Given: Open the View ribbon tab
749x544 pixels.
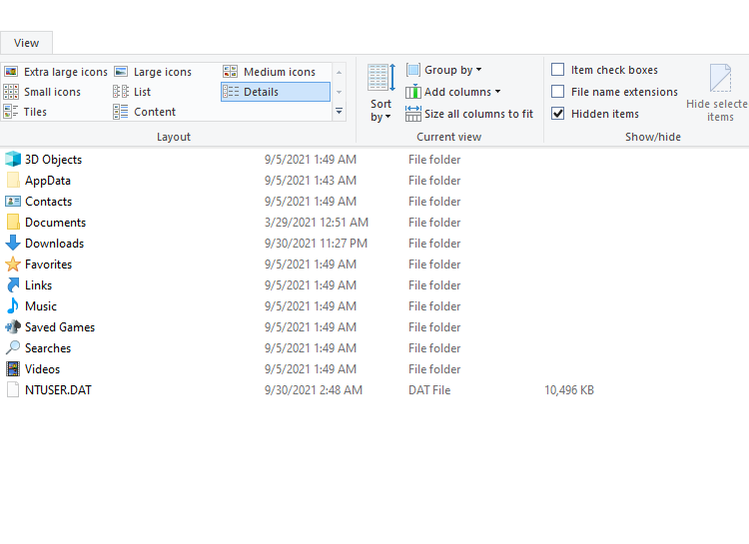Looking at the screenshot, I should [26, 43].
